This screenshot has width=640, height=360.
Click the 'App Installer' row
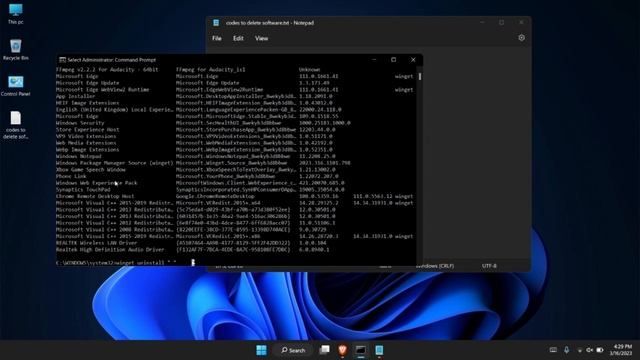234,96
